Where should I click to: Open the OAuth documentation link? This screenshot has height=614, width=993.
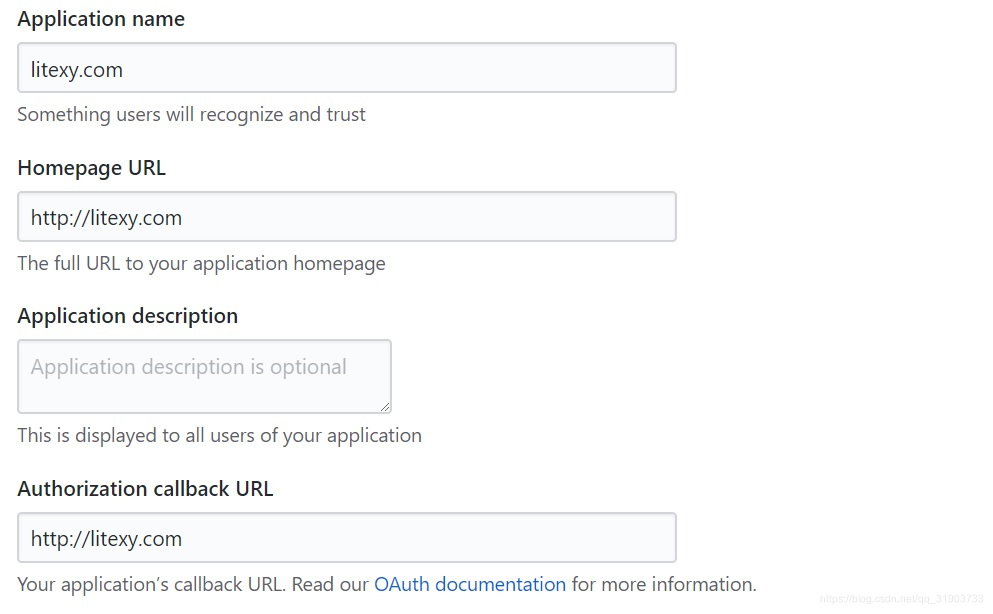(x=469, y=584)
